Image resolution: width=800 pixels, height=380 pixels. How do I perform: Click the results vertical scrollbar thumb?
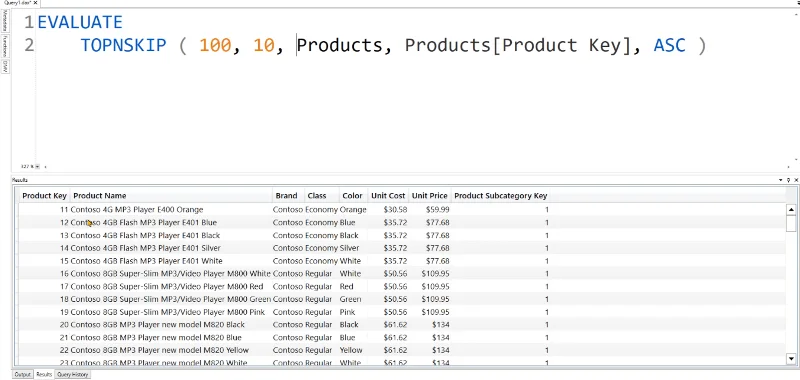pyautogui.click(x=791, y=223)
